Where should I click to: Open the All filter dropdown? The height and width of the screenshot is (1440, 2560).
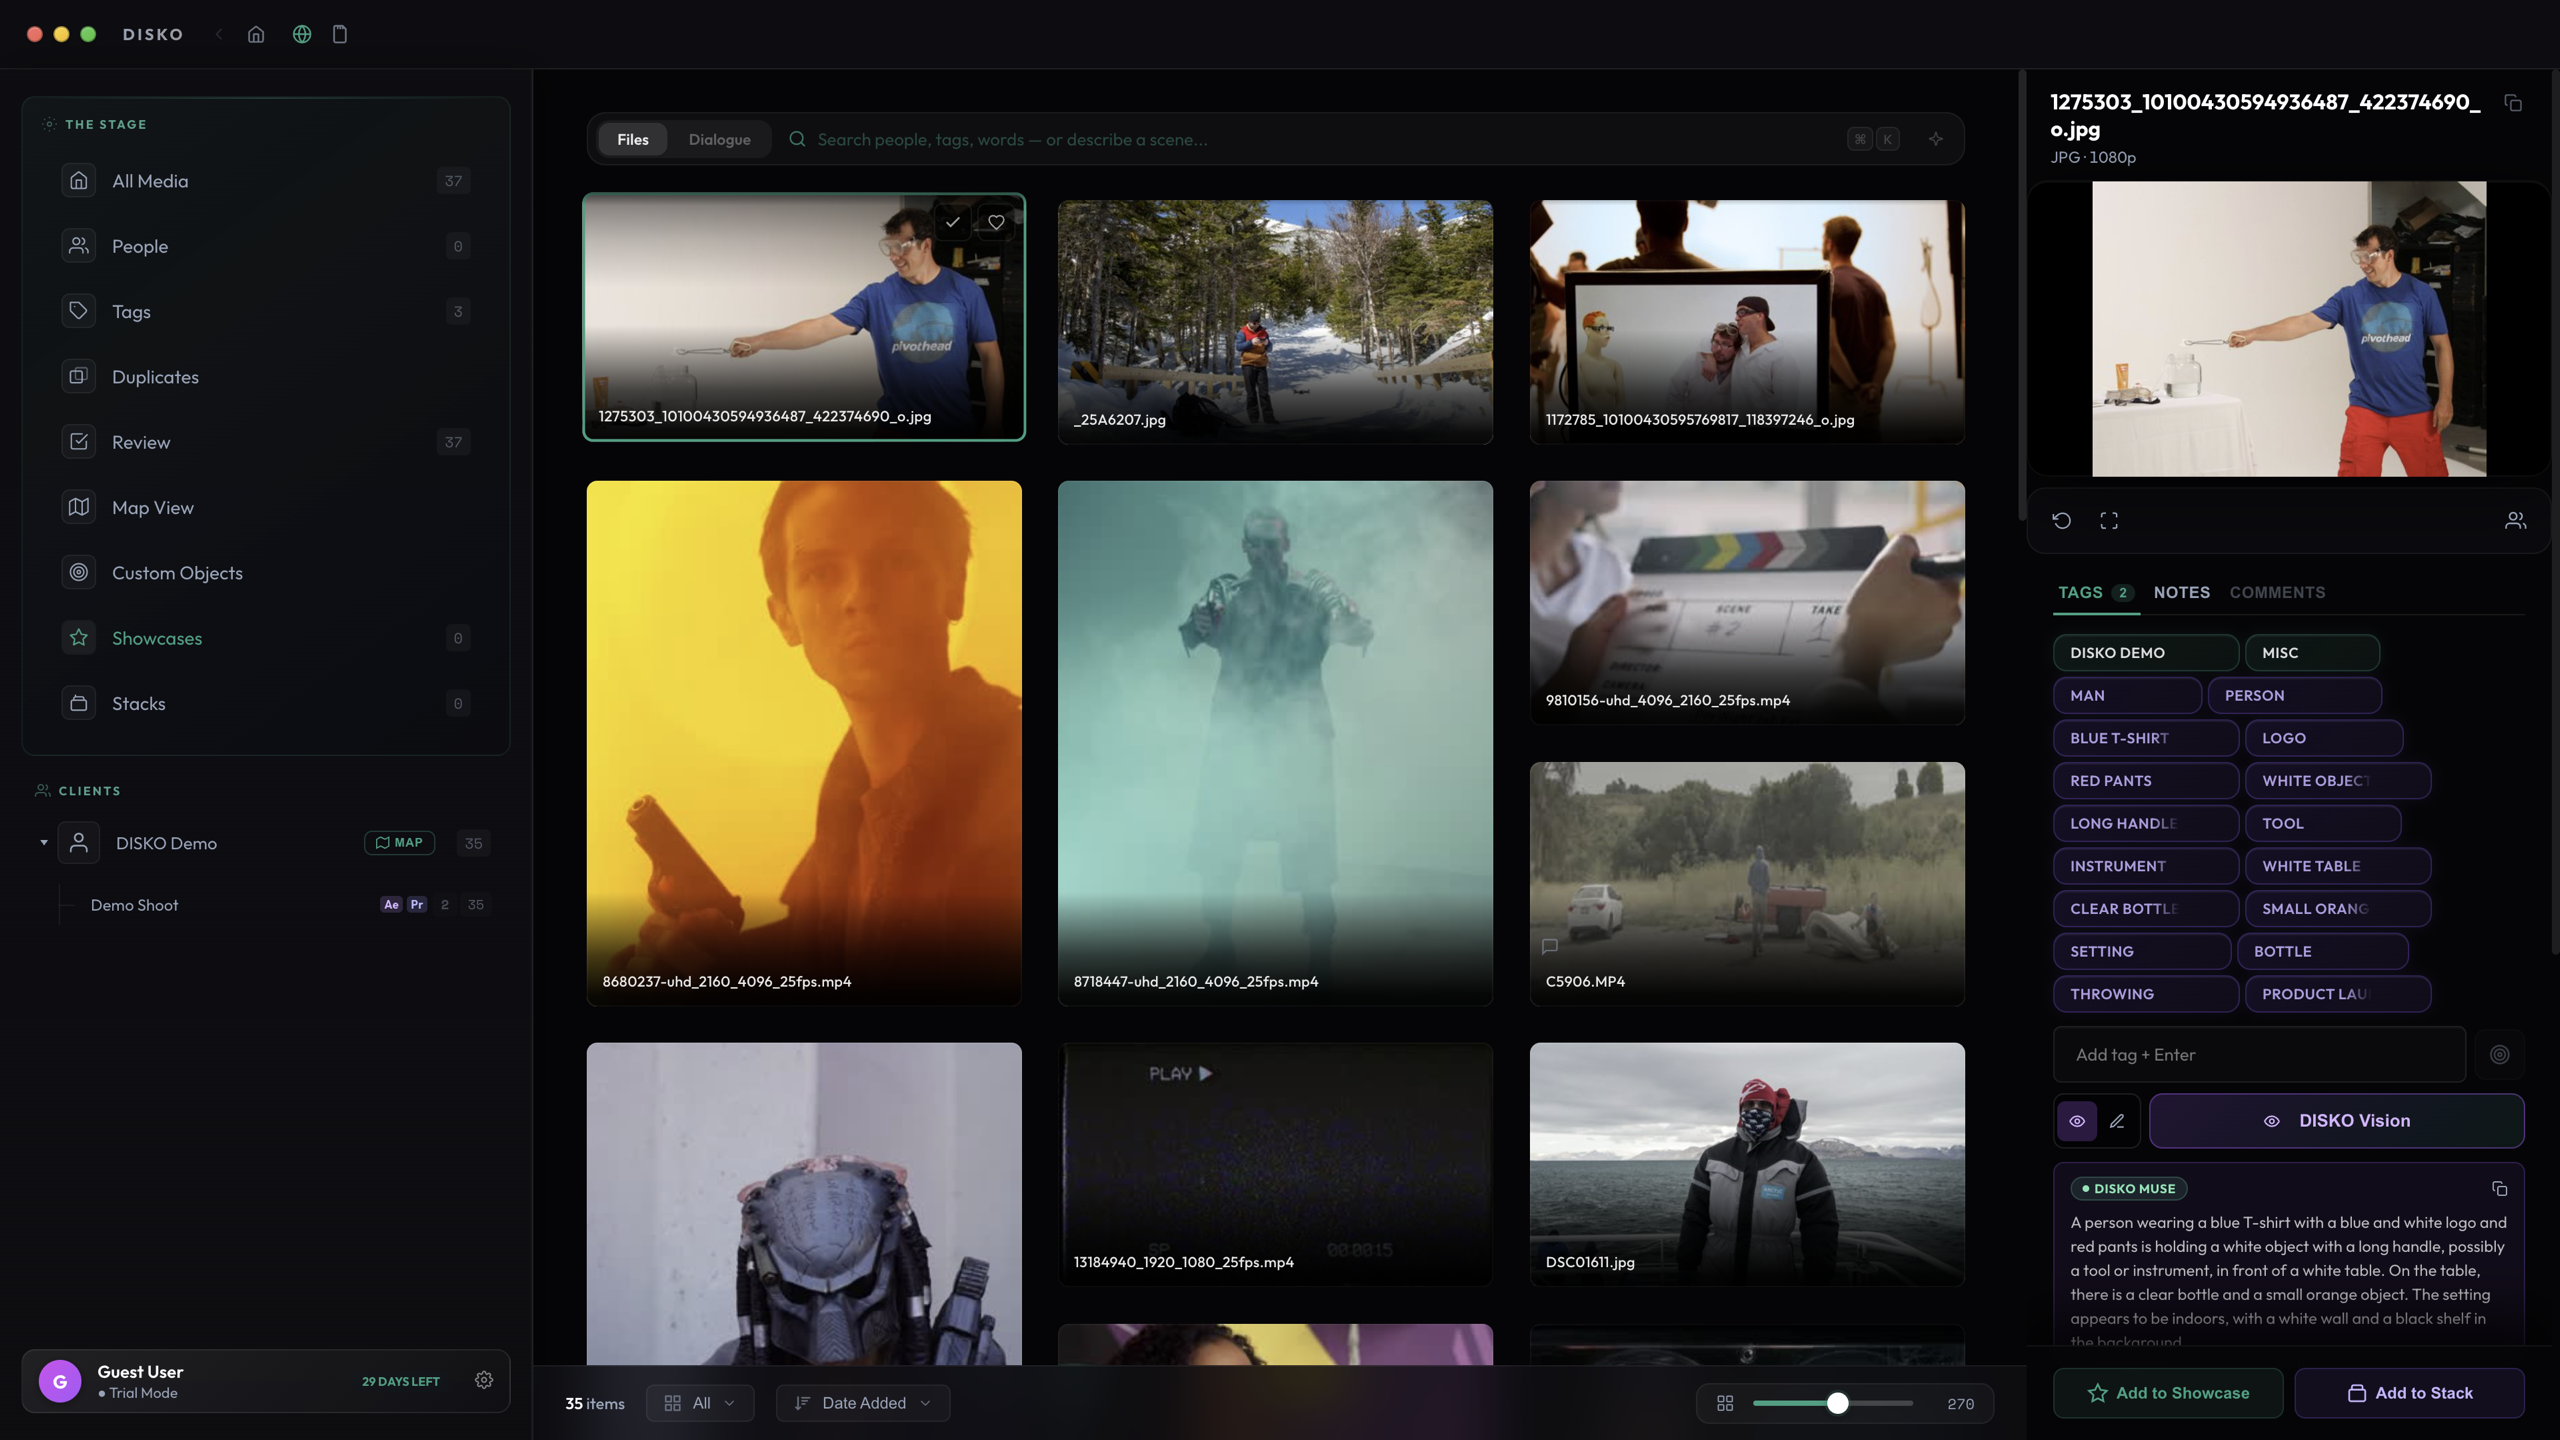(700, 1403)
